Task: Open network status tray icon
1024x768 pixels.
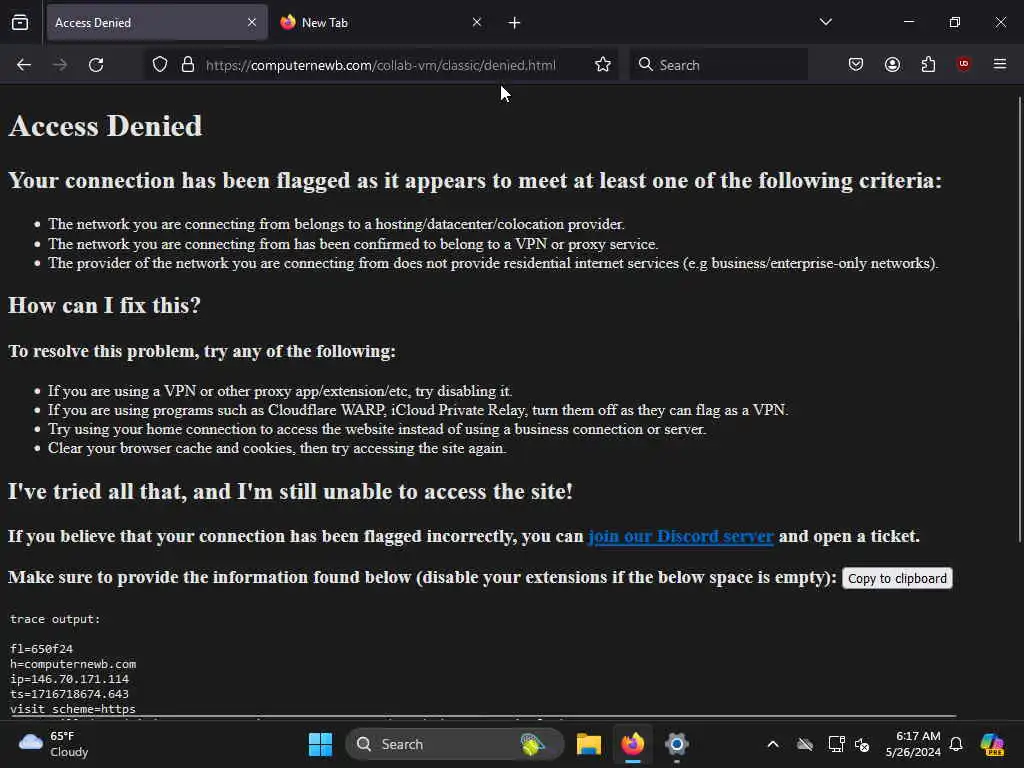Action: (x=836, y=744)
